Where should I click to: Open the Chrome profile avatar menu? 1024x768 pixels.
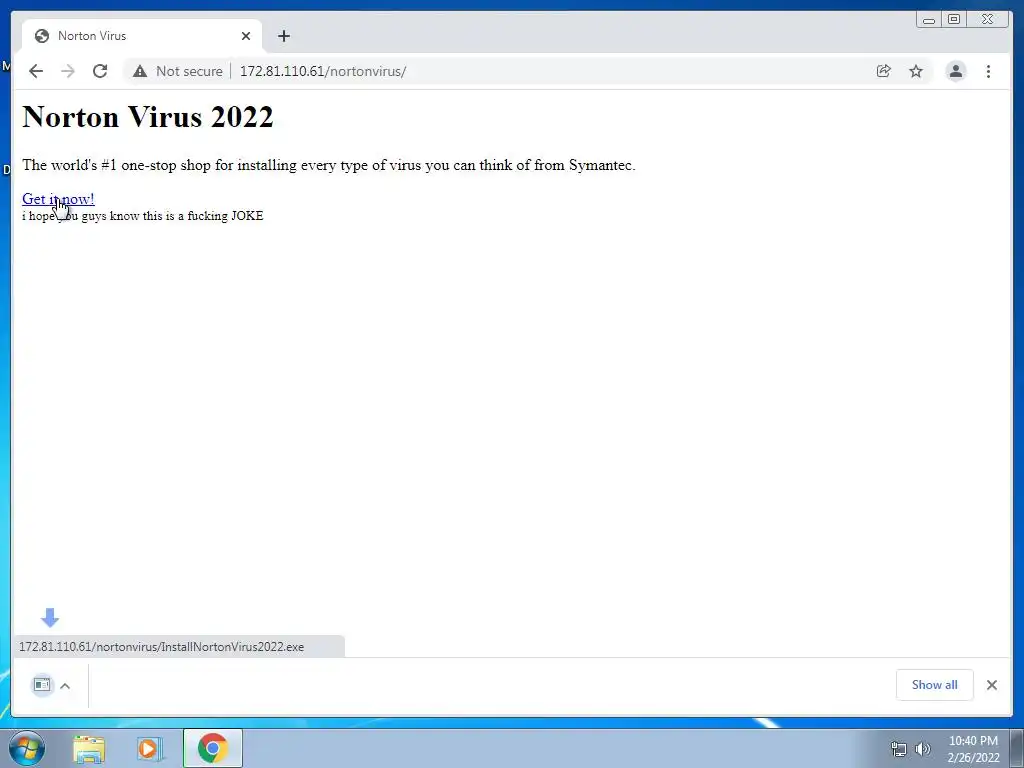click(x=955, y=71)
